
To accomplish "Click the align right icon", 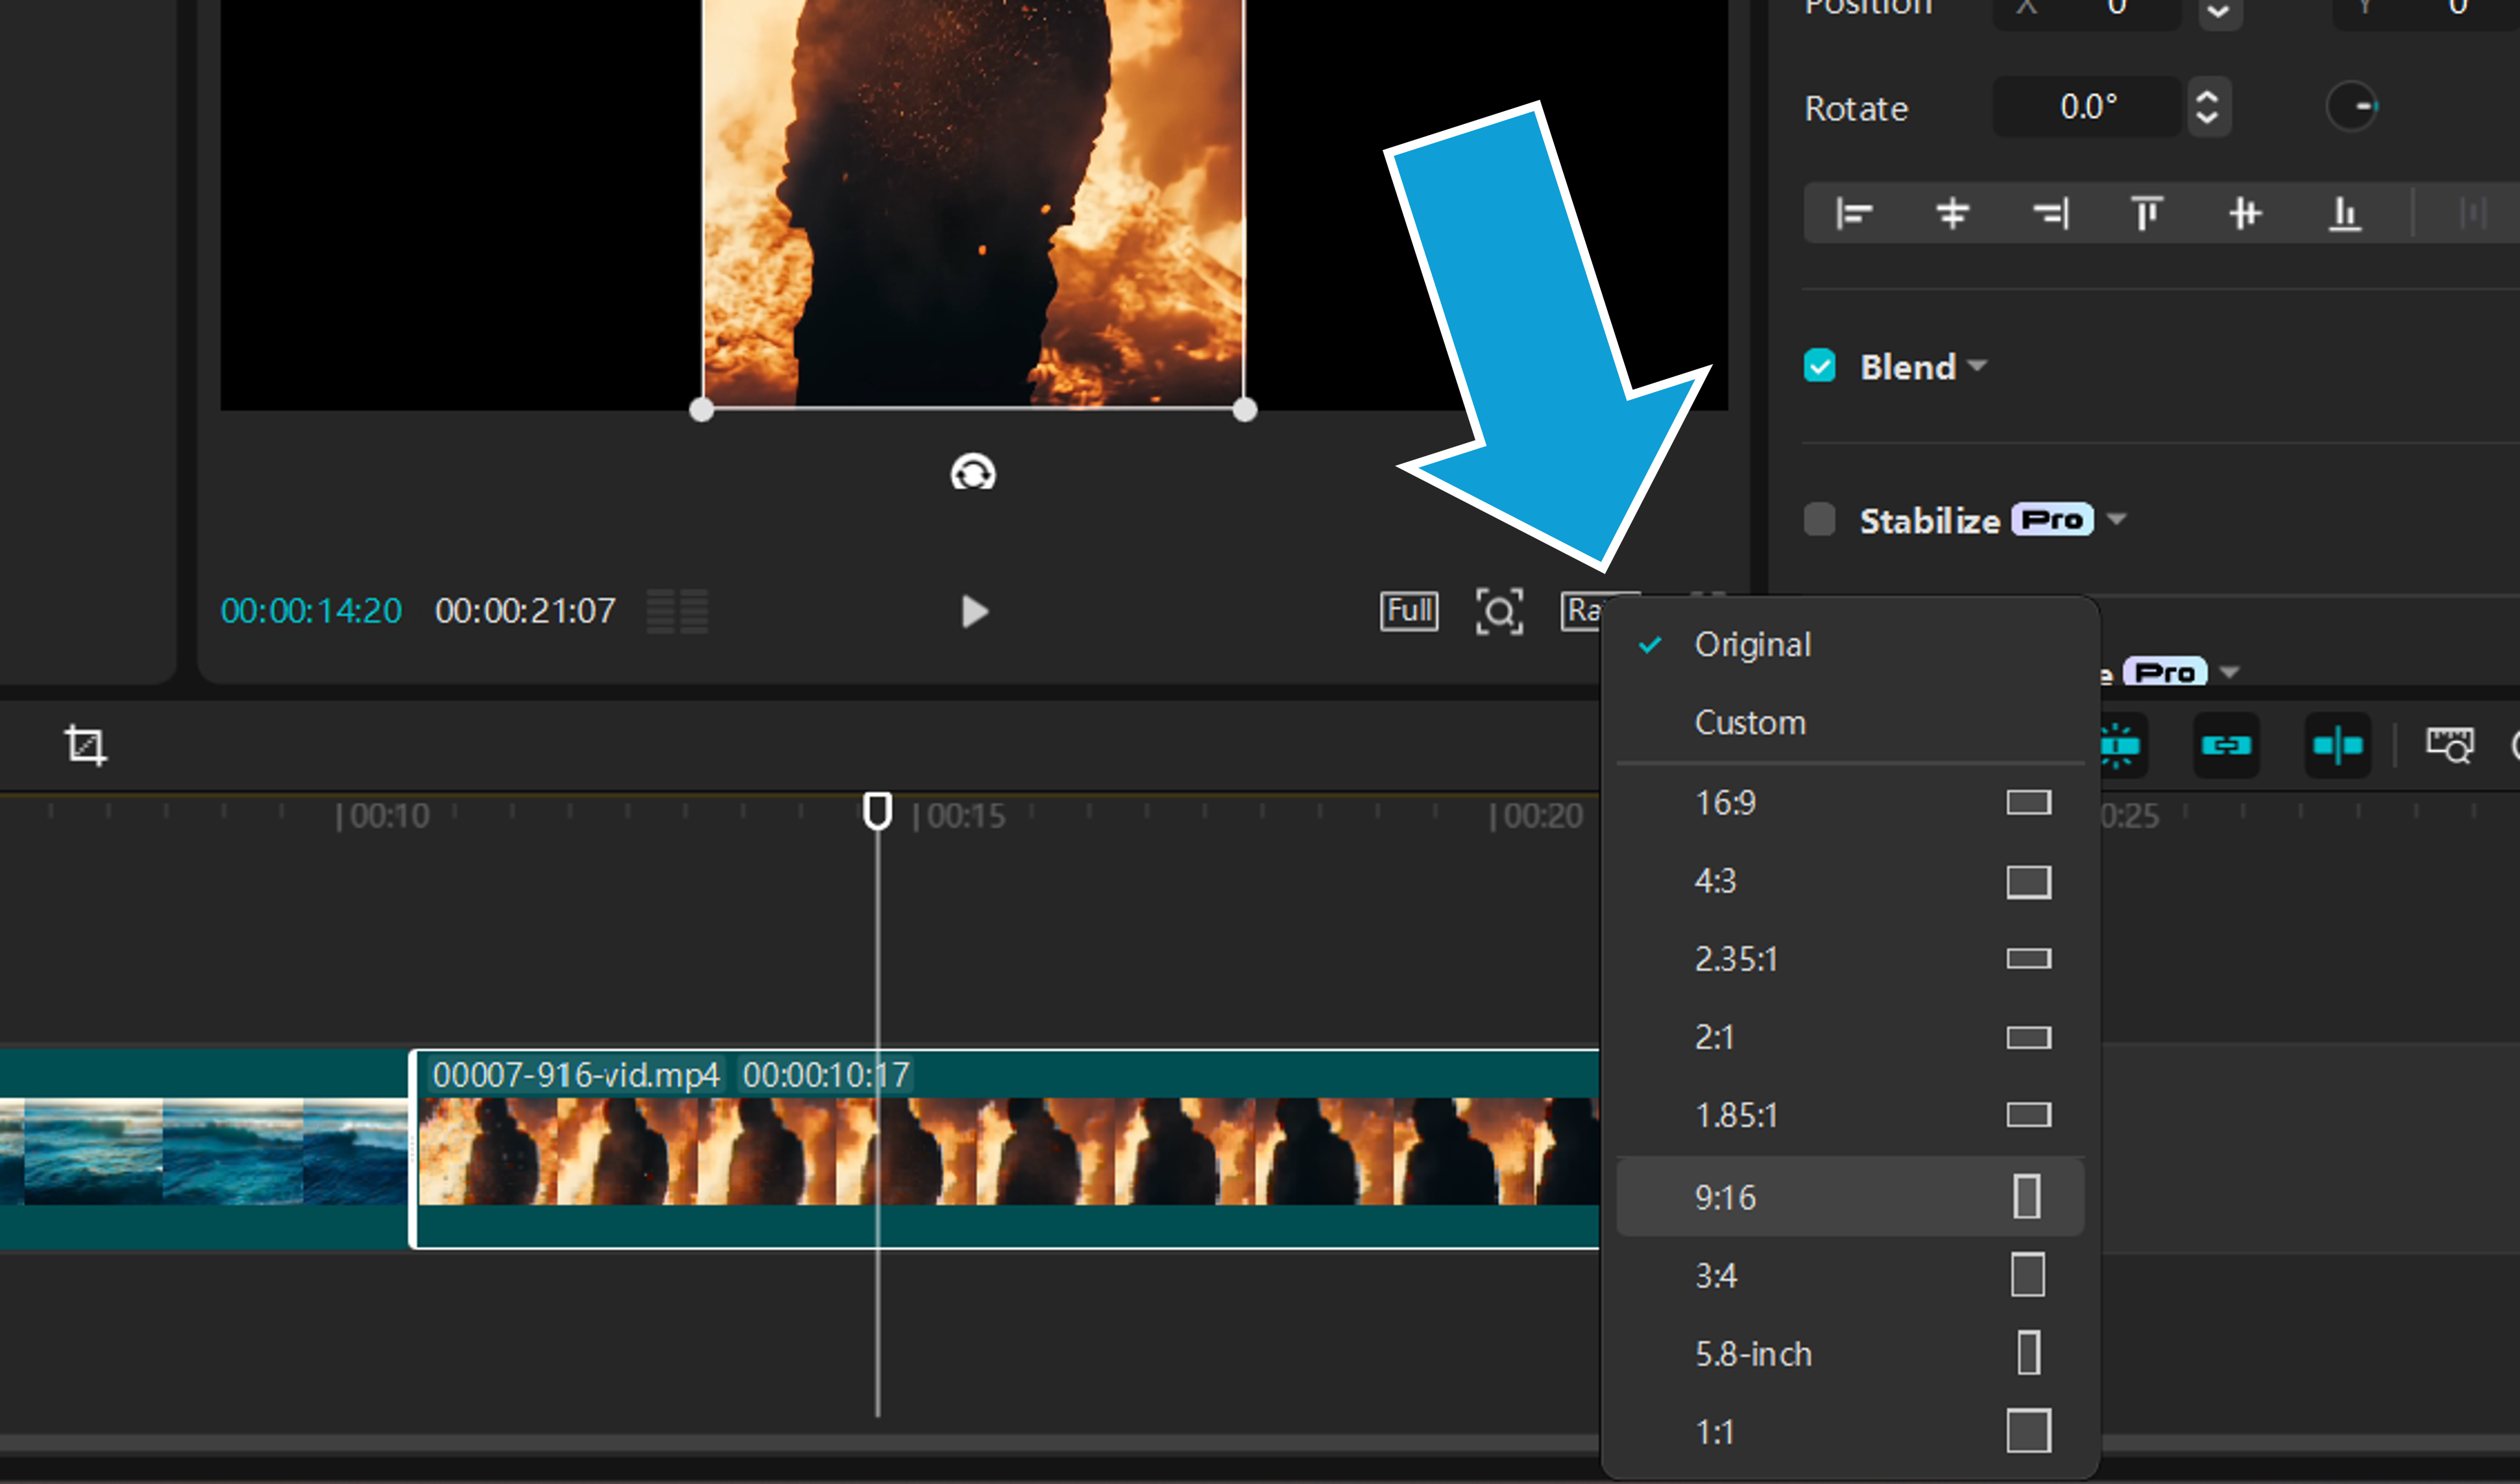I will [x=2050, y=213].
